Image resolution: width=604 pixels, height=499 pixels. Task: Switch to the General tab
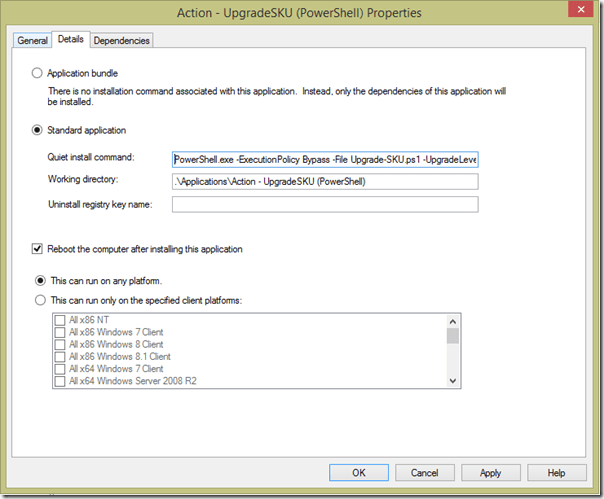(x=33, y=41)
